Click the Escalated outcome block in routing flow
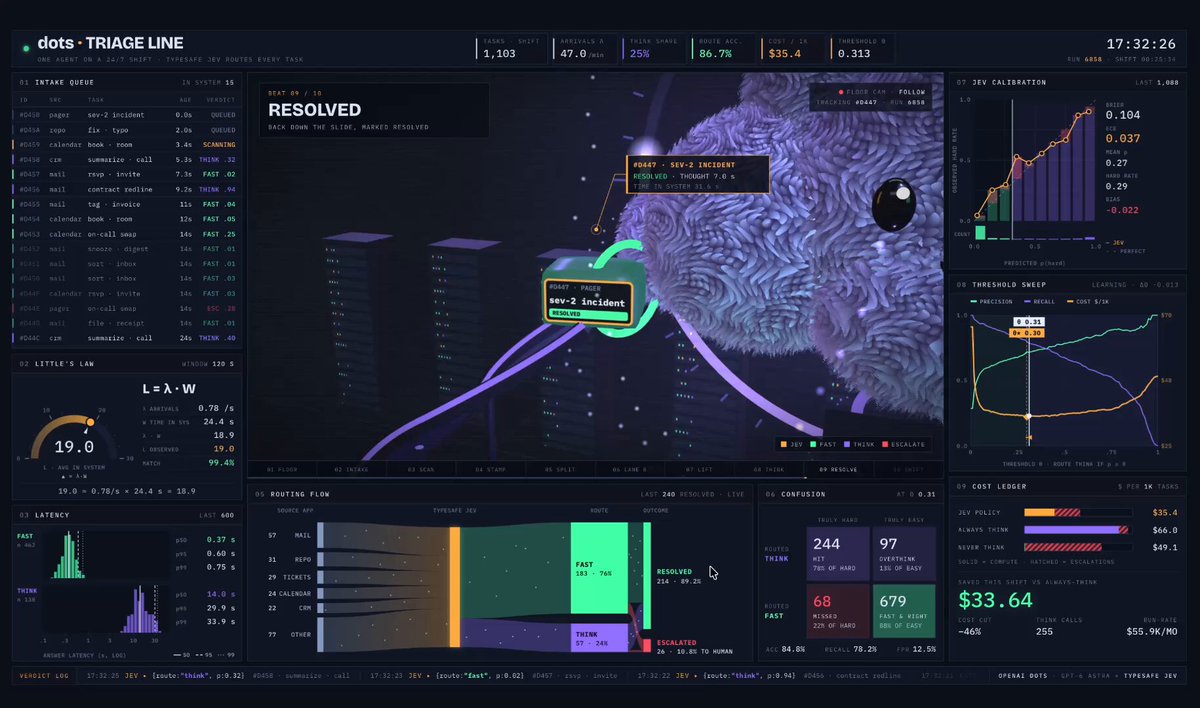This screenshot has width=1200, height=708. coord(647,646)
